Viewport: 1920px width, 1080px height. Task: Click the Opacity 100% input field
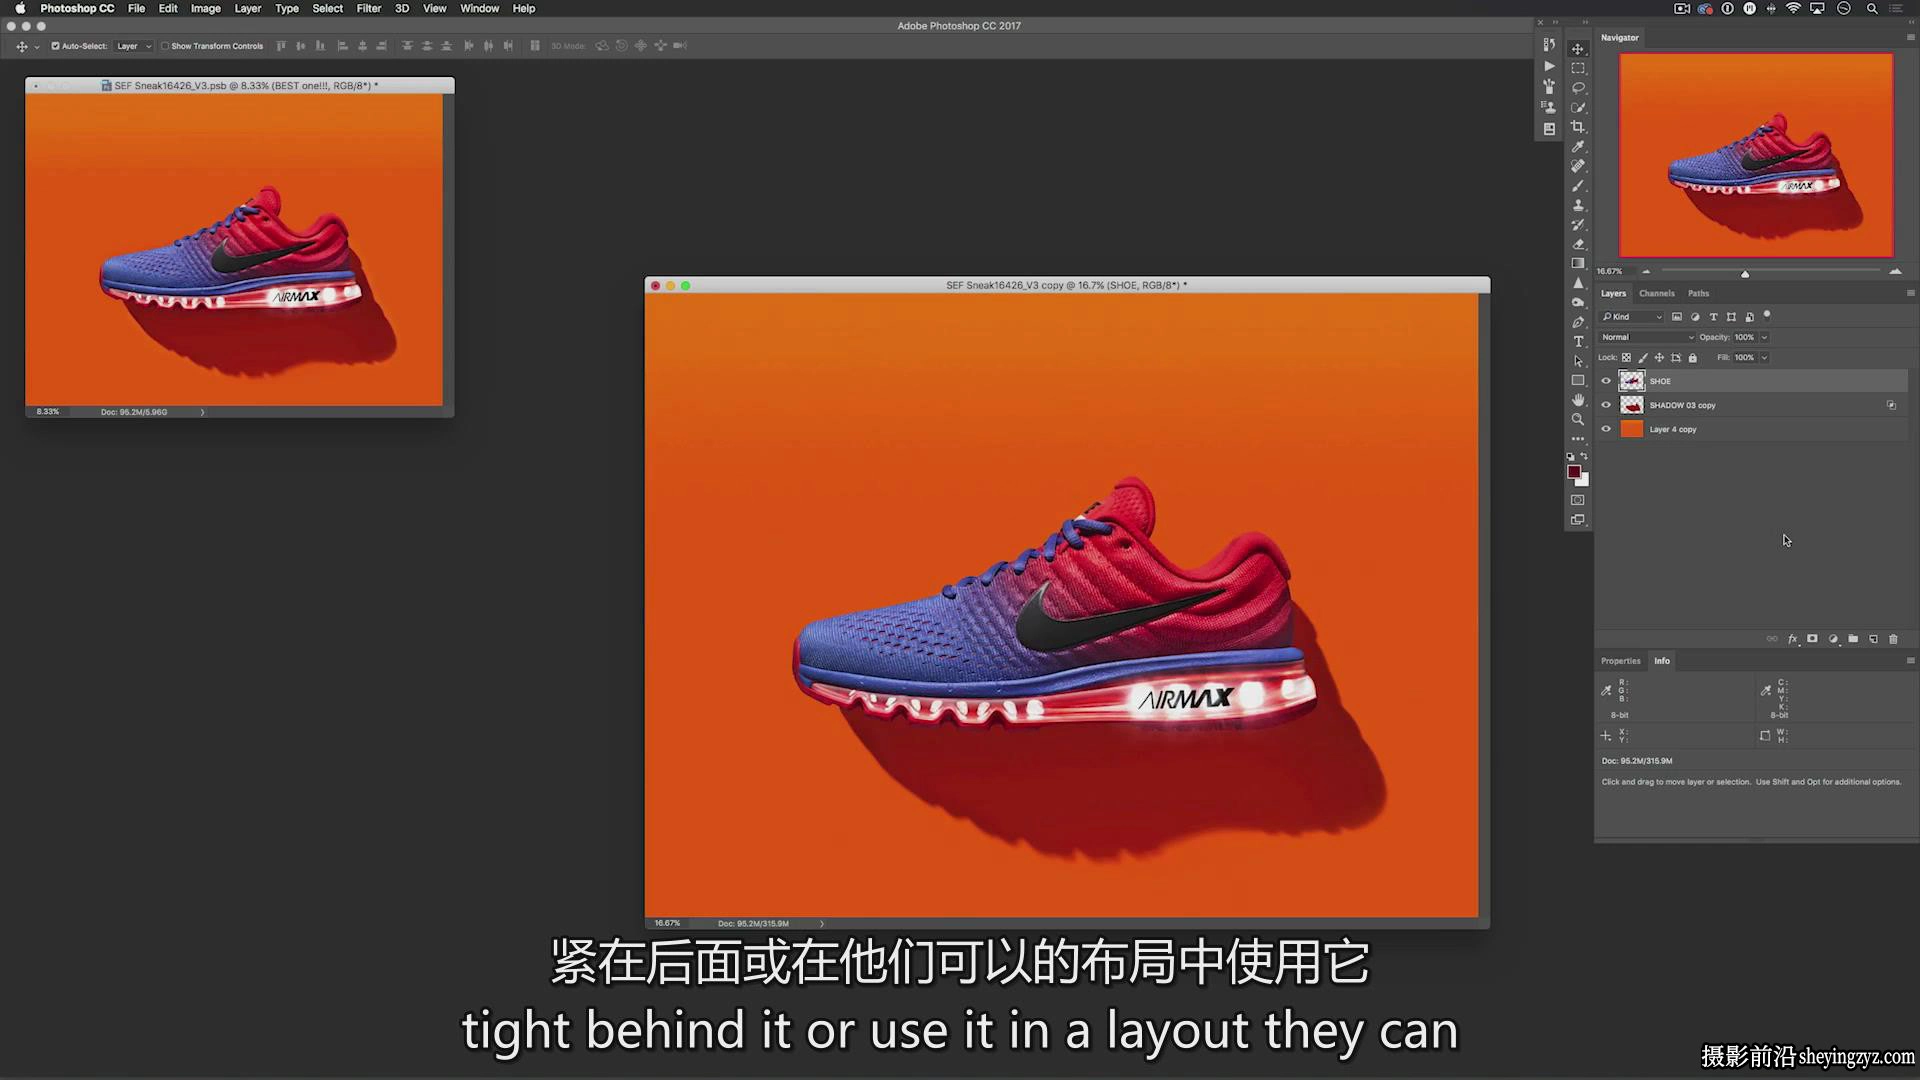pos(1744,337)
